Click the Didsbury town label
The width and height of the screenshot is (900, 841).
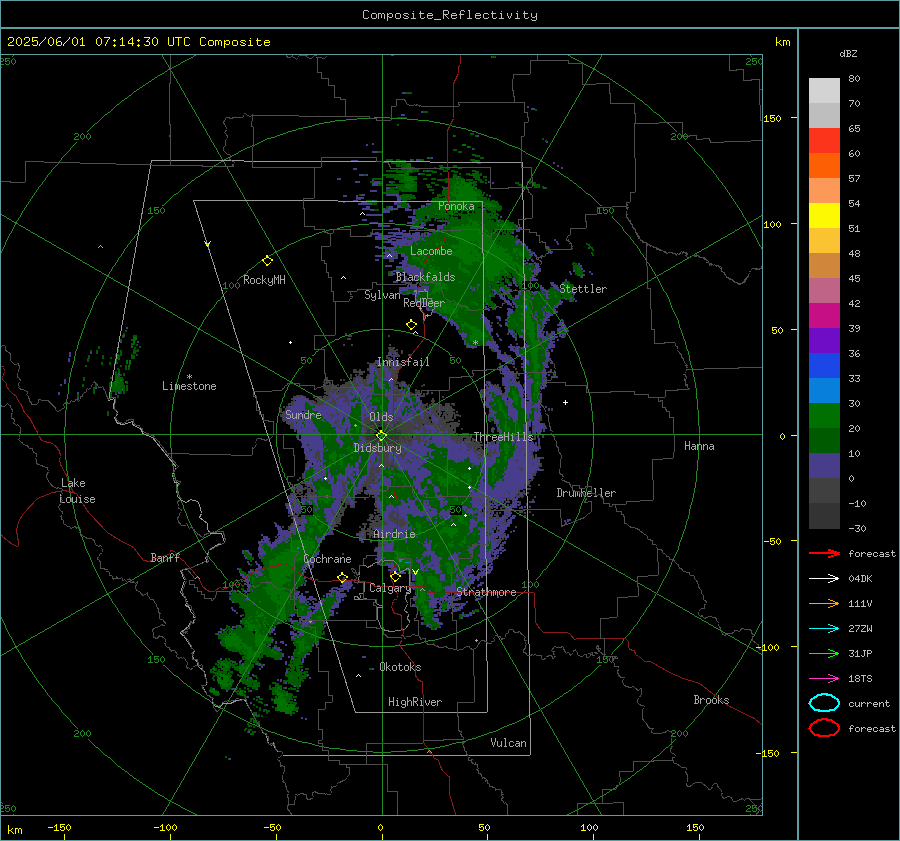(377, 448)
